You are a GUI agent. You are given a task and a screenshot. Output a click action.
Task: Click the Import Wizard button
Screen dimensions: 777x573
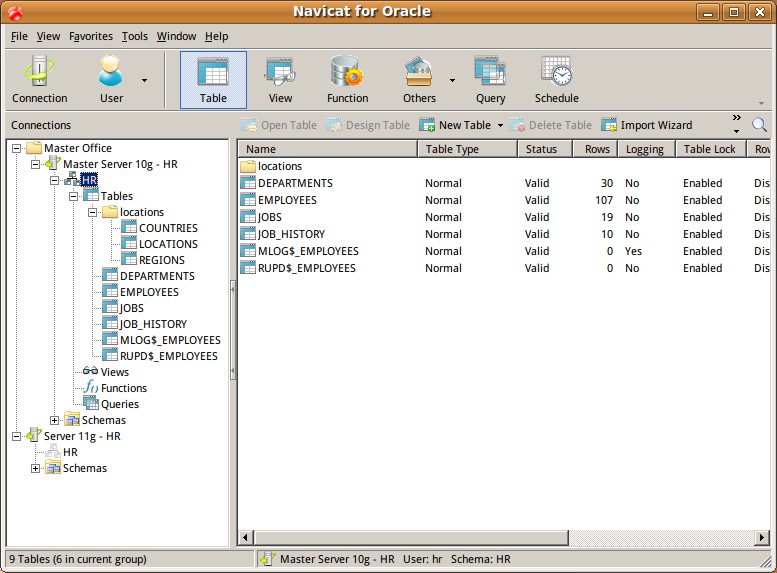(x=647, y=125)
